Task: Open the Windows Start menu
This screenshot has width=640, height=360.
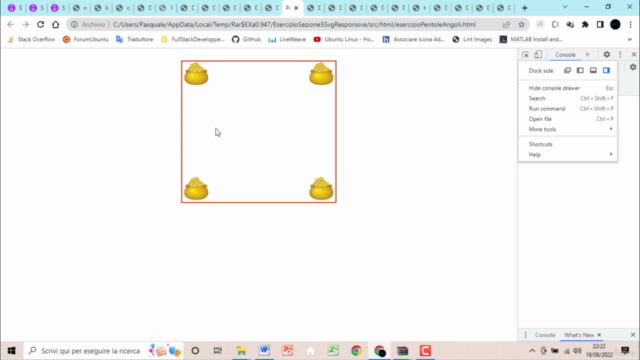Action: [11, 351]
